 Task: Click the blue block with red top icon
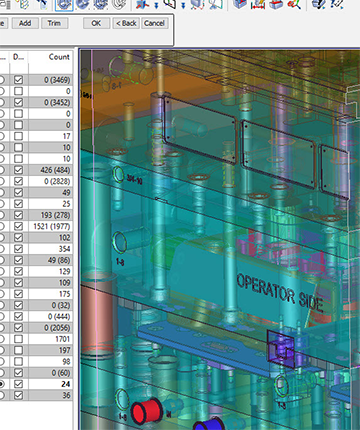tap(276, 4)
